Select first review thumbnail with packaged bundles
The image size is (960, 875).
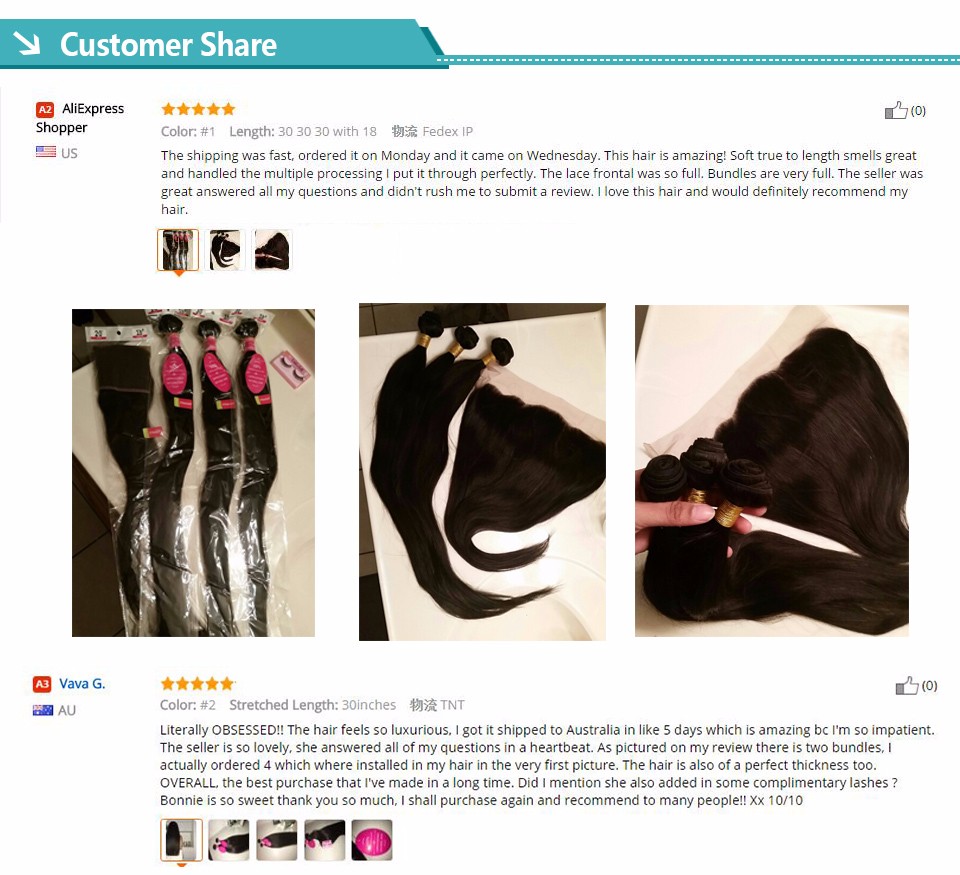coord(178,250)
